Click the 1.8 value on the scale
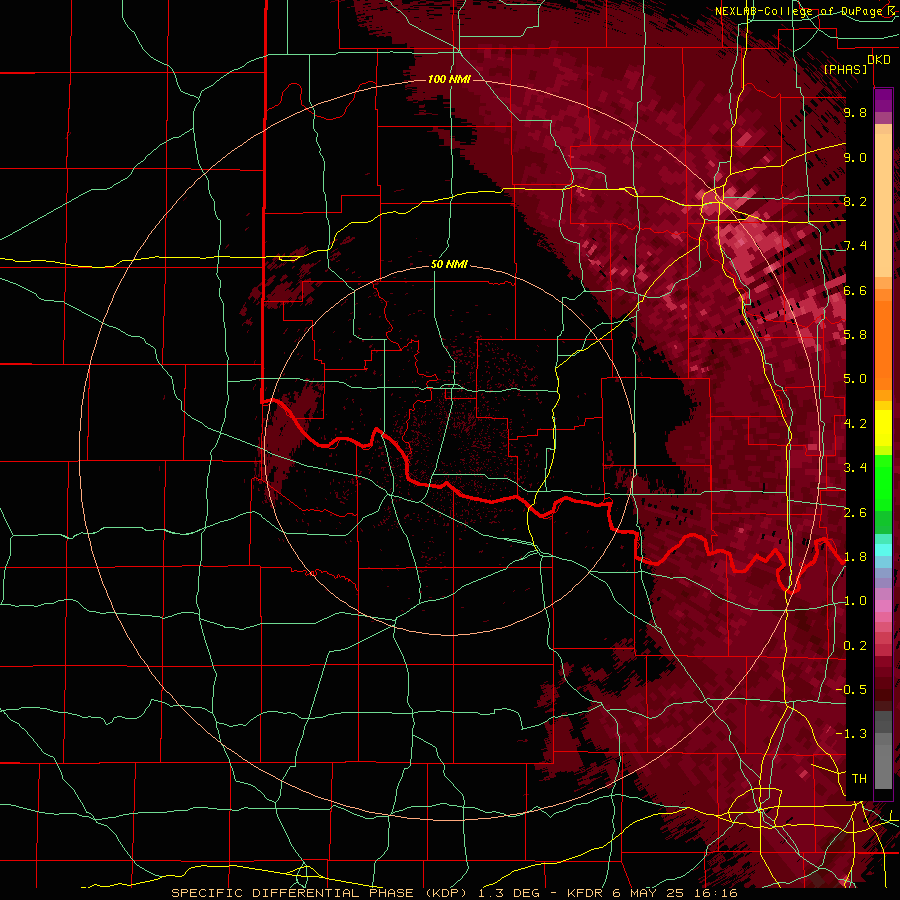 (855, 557)
